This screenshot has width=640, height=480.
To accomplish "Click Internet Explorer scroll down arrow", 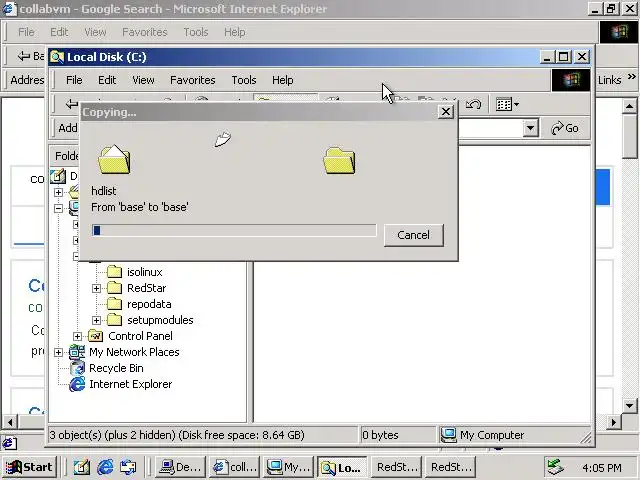I will click(x=629, y=405).
